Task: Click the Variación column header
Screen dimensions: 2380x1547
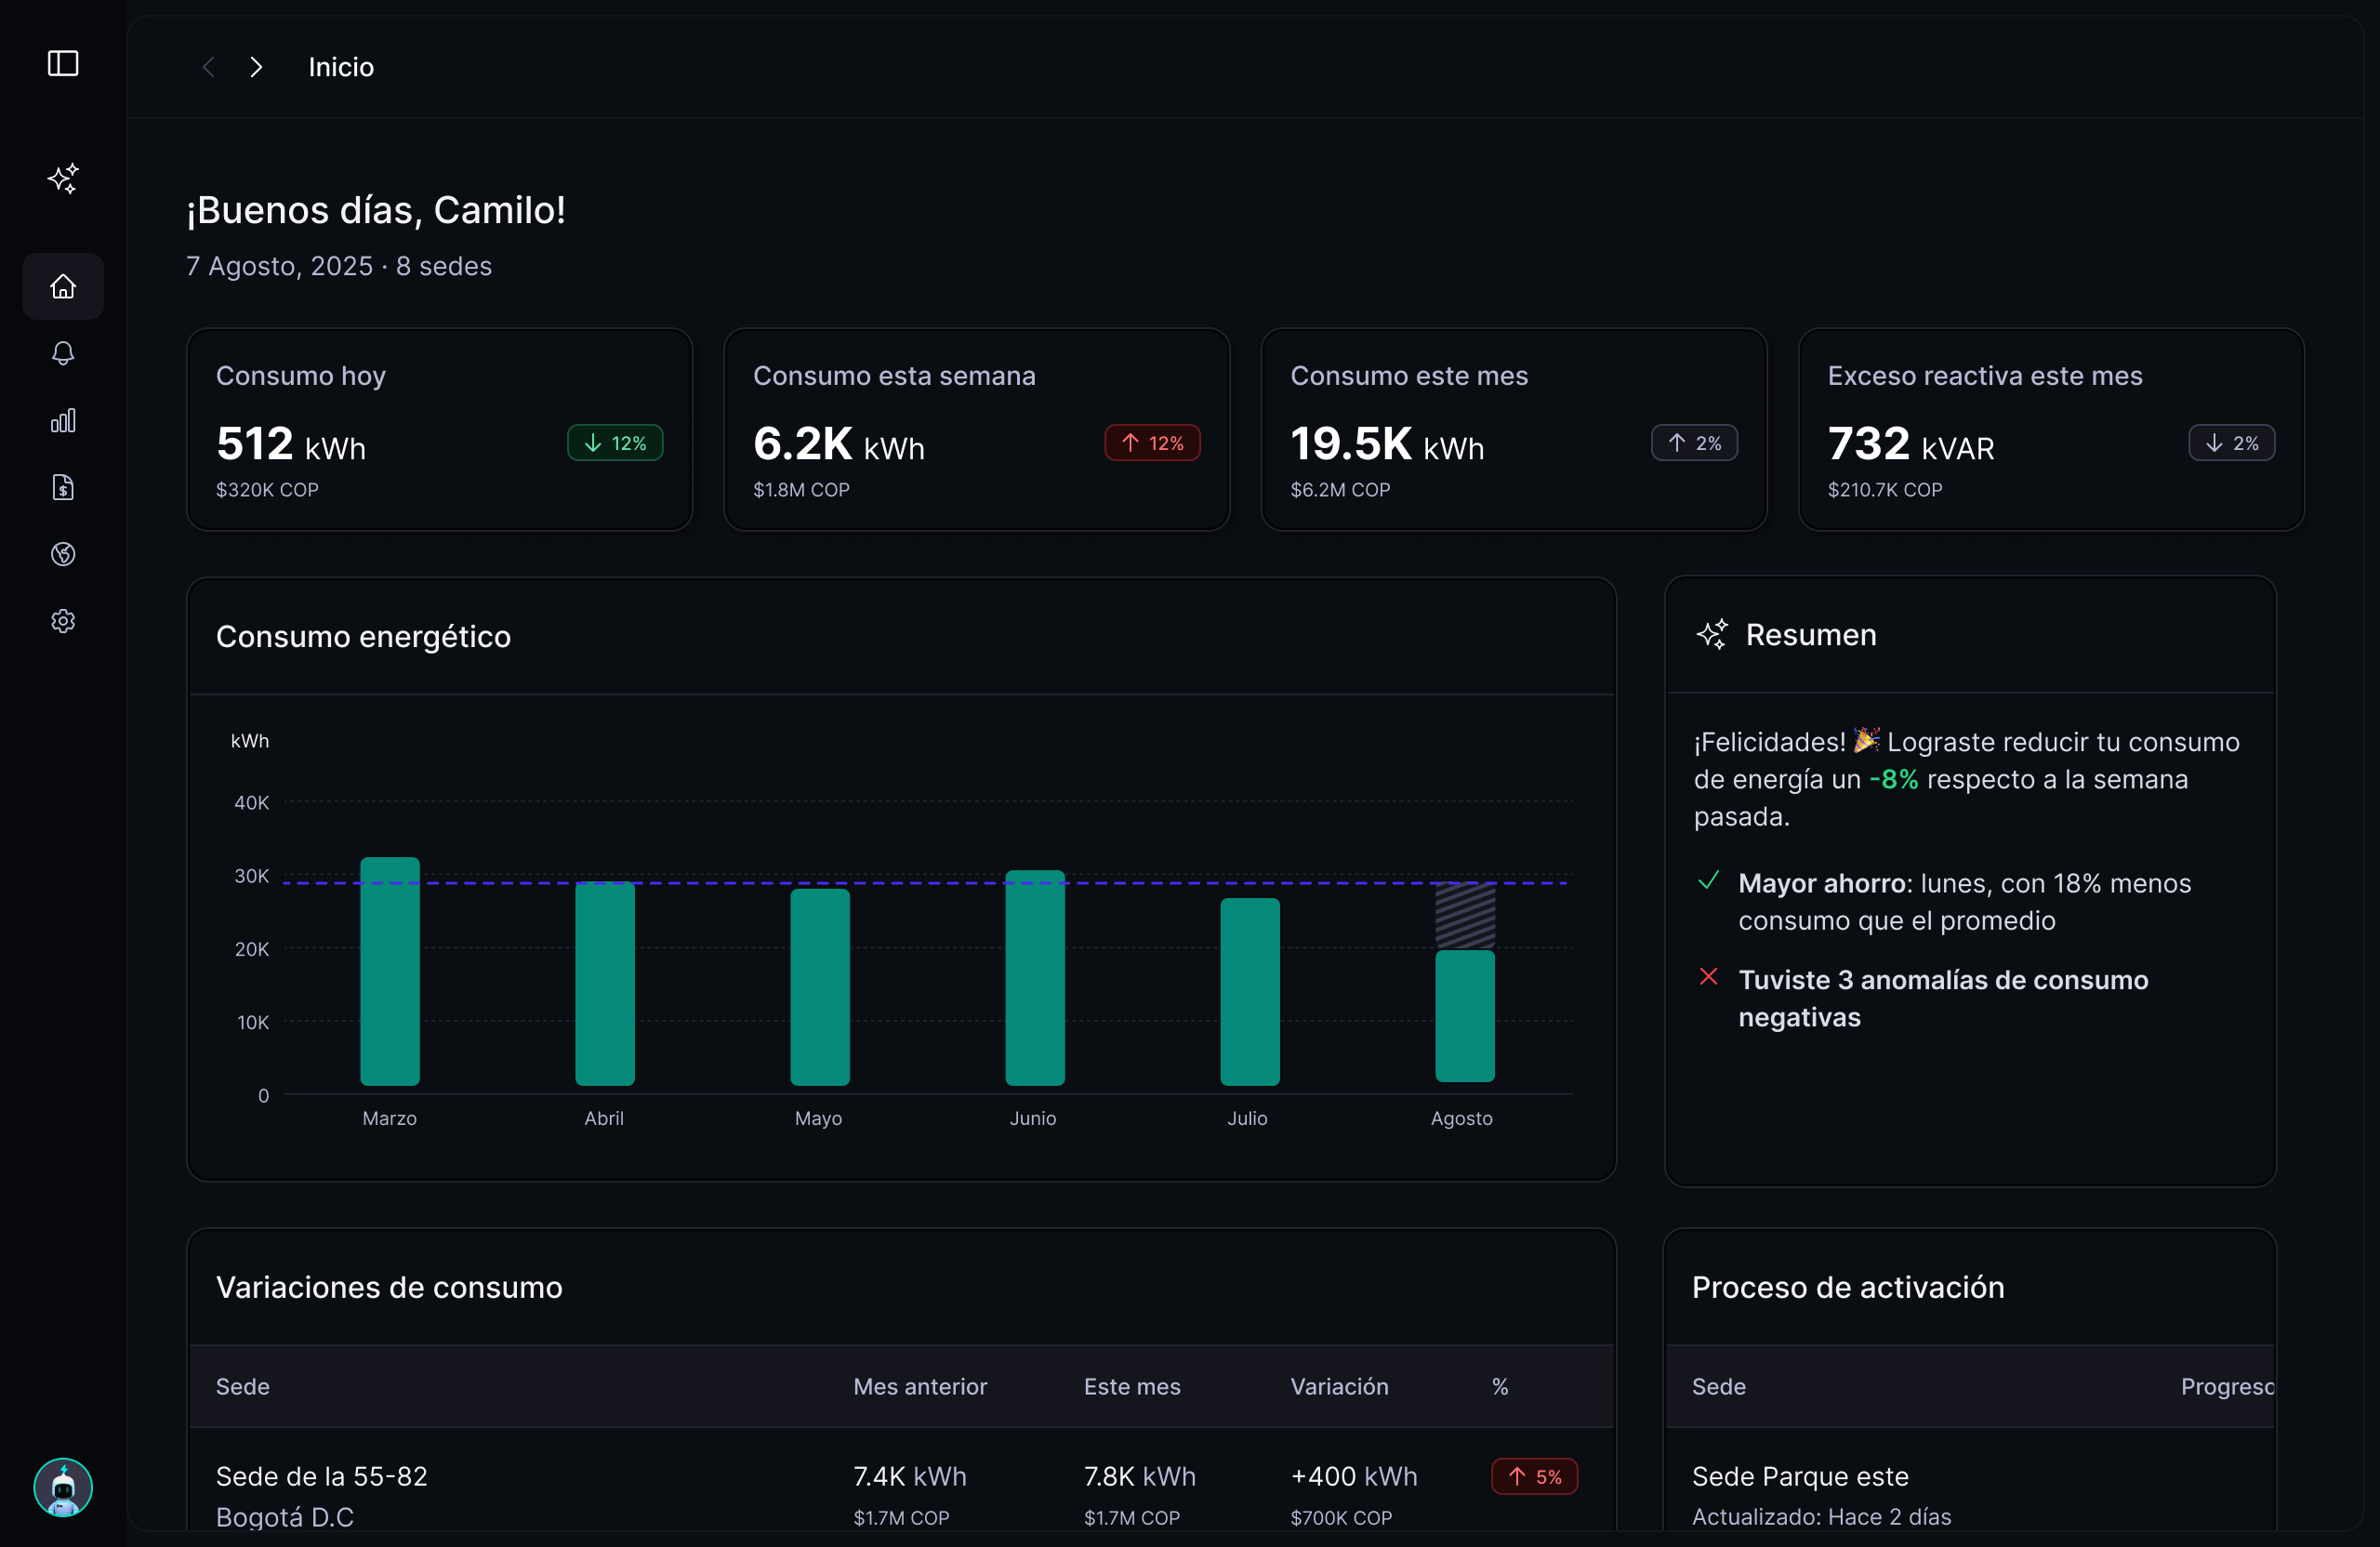Action: [1339, 1387]
